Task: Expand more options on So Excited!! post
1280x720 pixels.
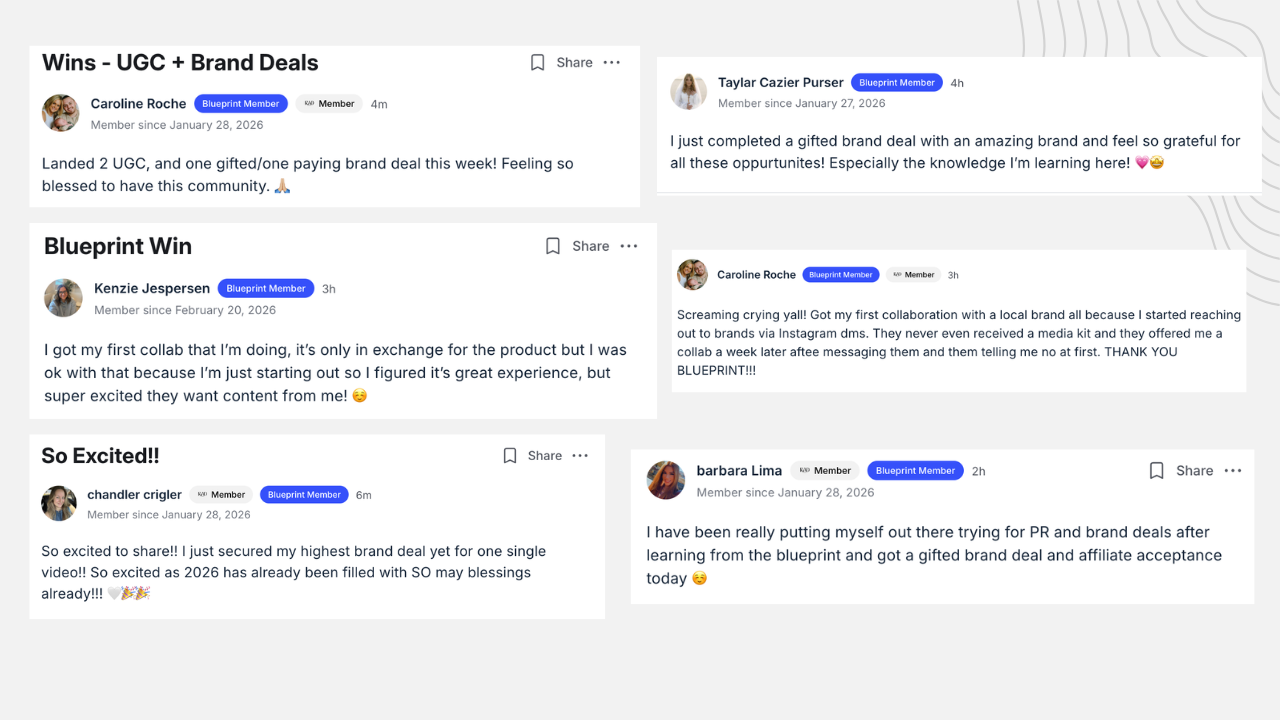Action: pyautogui.click(x=580, y=456)
